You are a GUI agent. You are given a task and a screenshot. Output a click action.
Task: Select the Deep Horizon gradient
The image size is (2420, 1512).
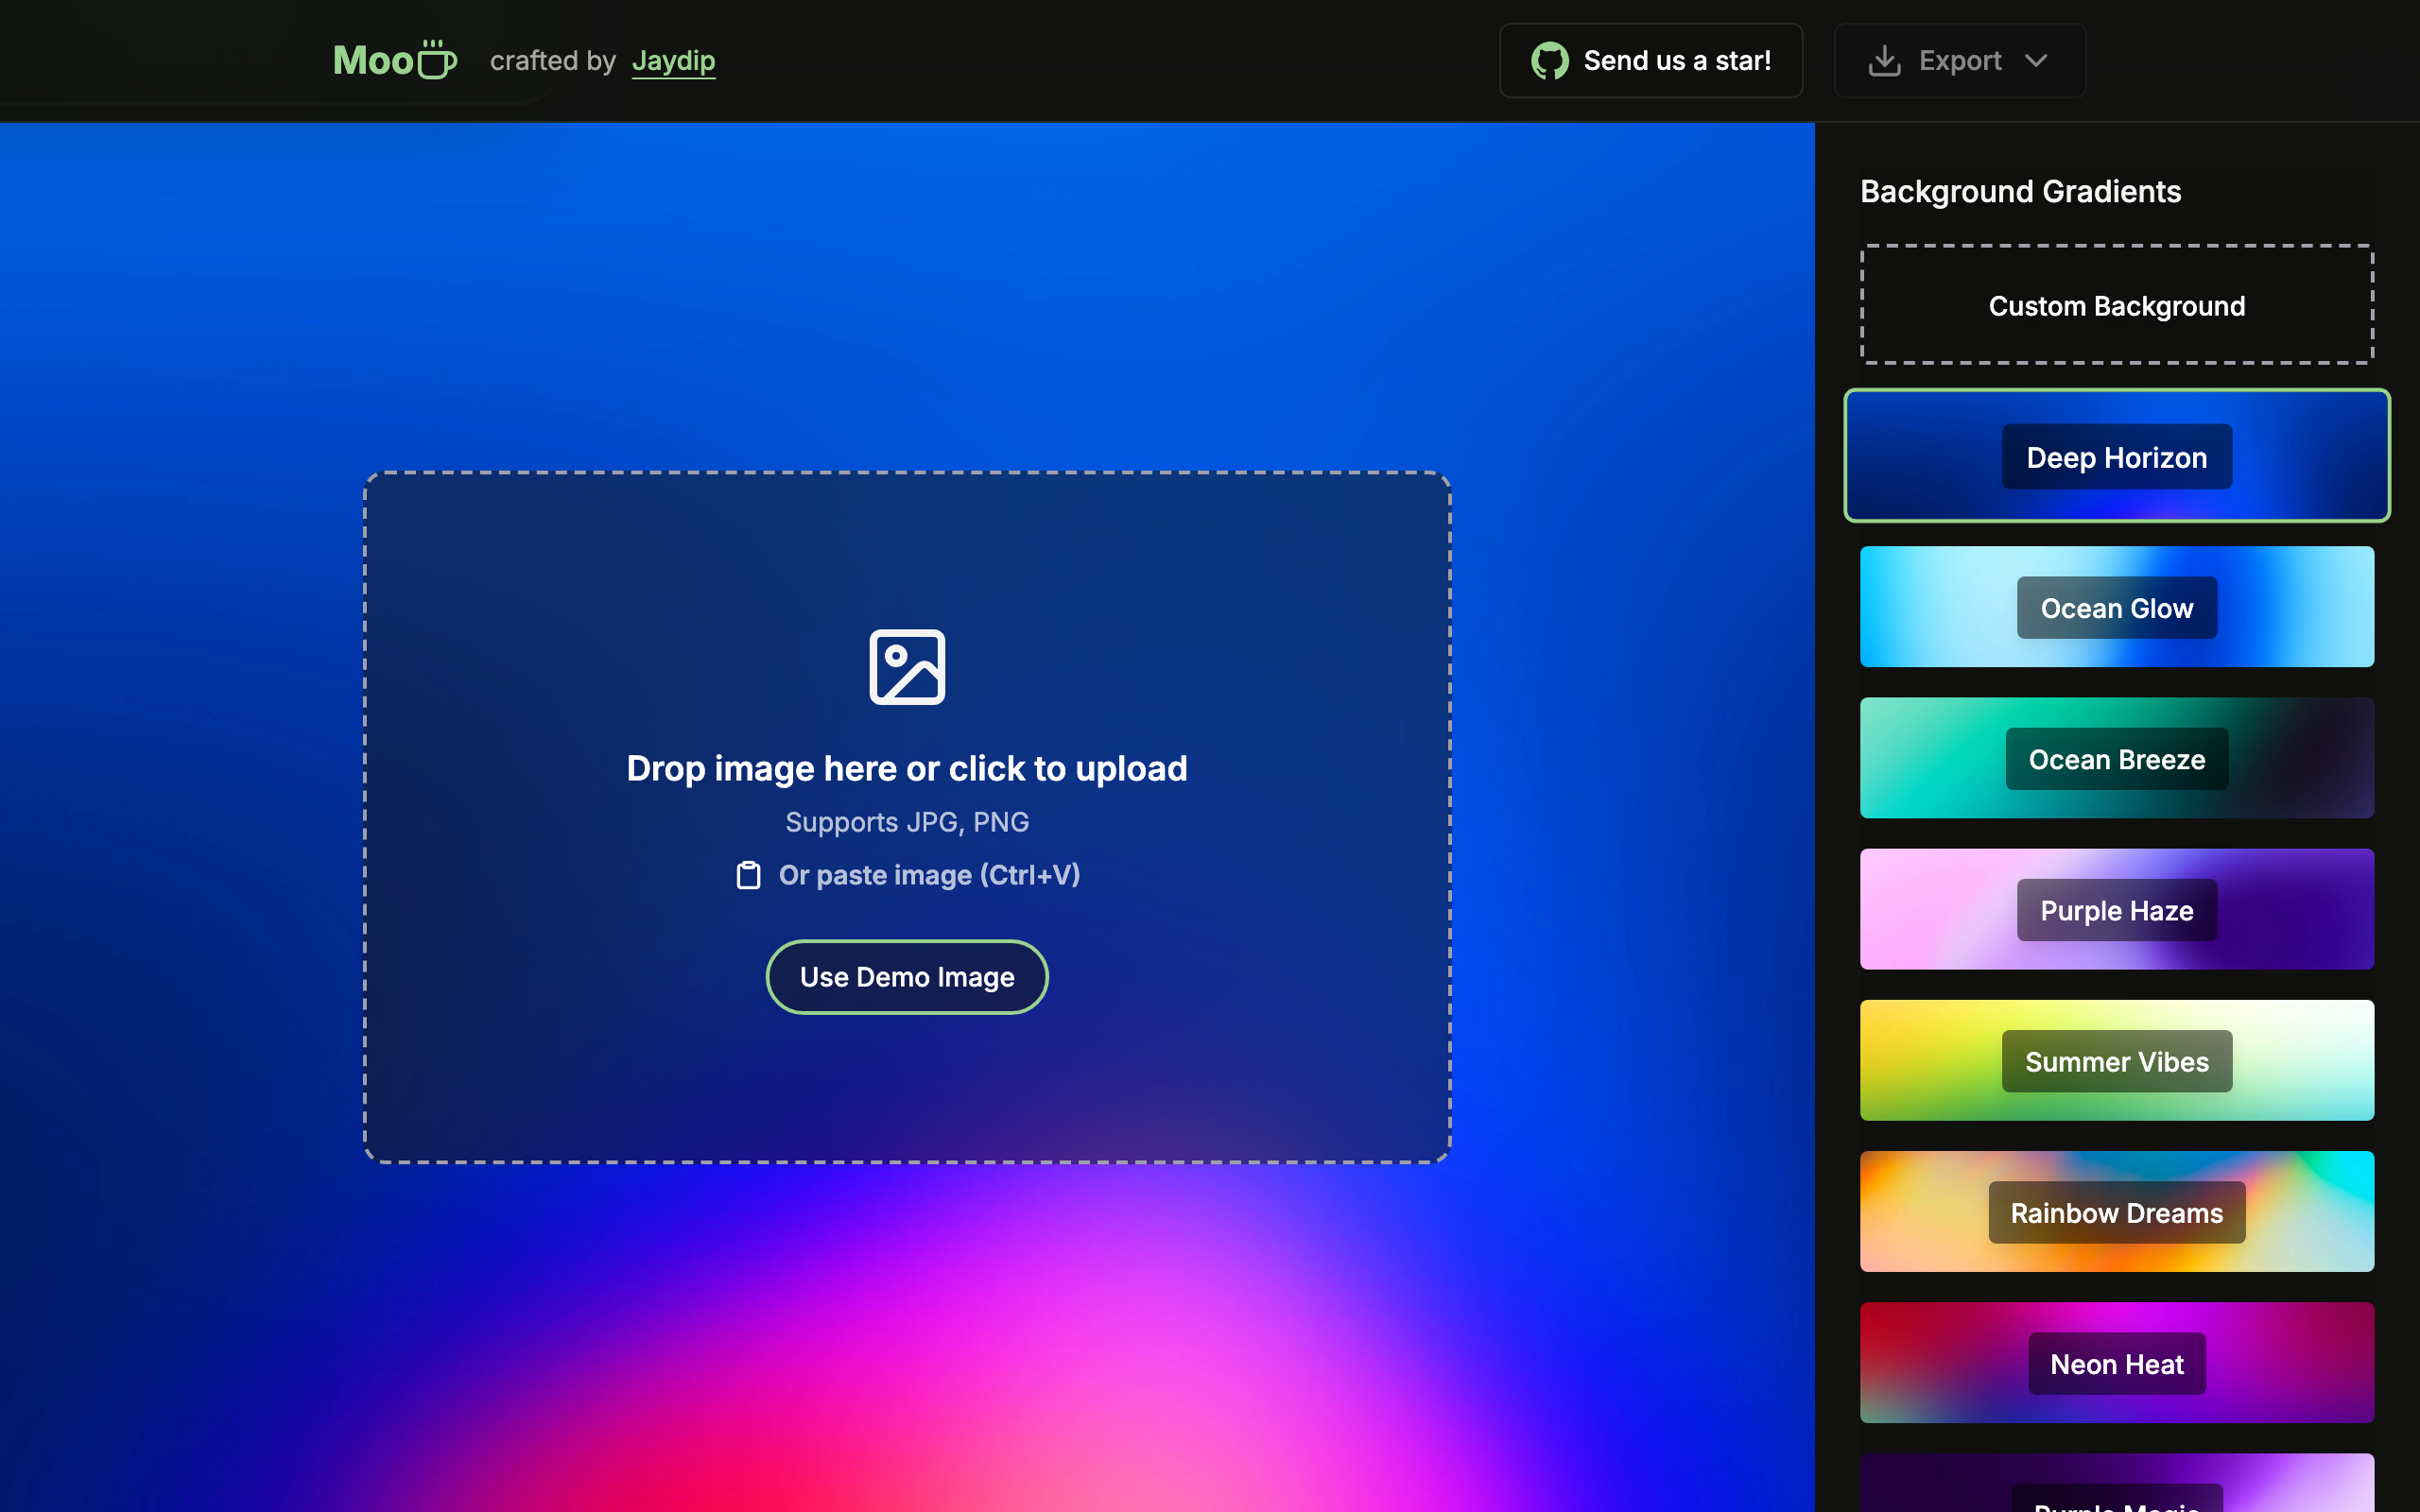pyautogui.click(x=2116, y=457)
